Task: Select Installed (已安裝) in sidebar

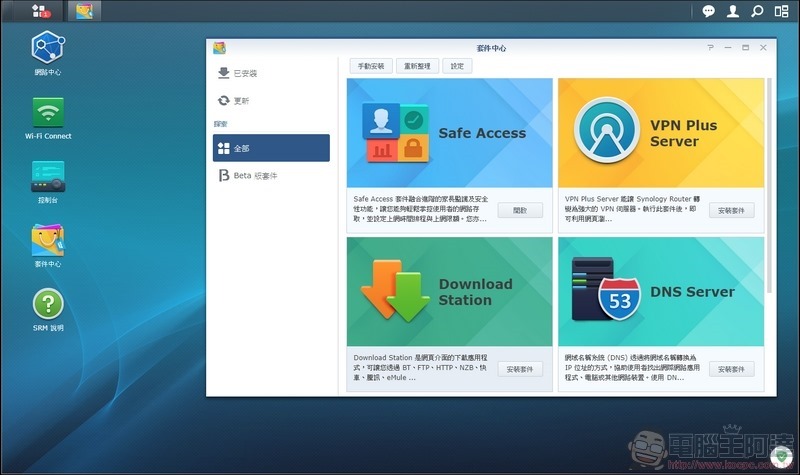Action: tap(271, 73)
